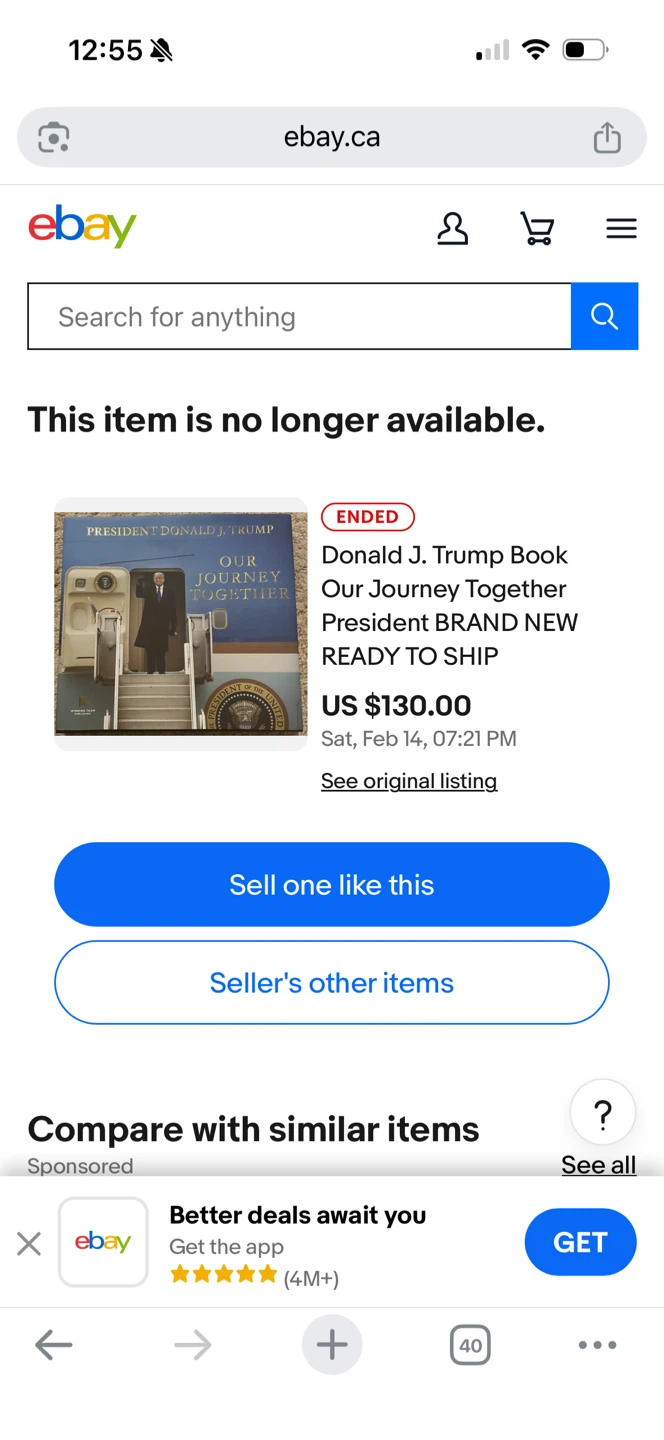Open a new tab with plus button
This screenshot has height=1440, width=664.
pyautogui.click(x=332, y=1345)
